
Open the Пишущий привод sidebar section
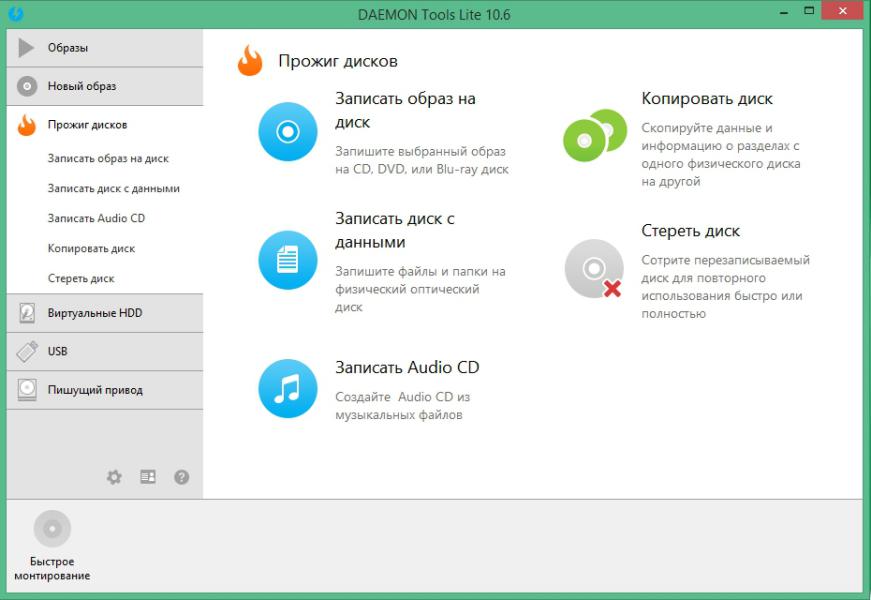tap(95, 390)
